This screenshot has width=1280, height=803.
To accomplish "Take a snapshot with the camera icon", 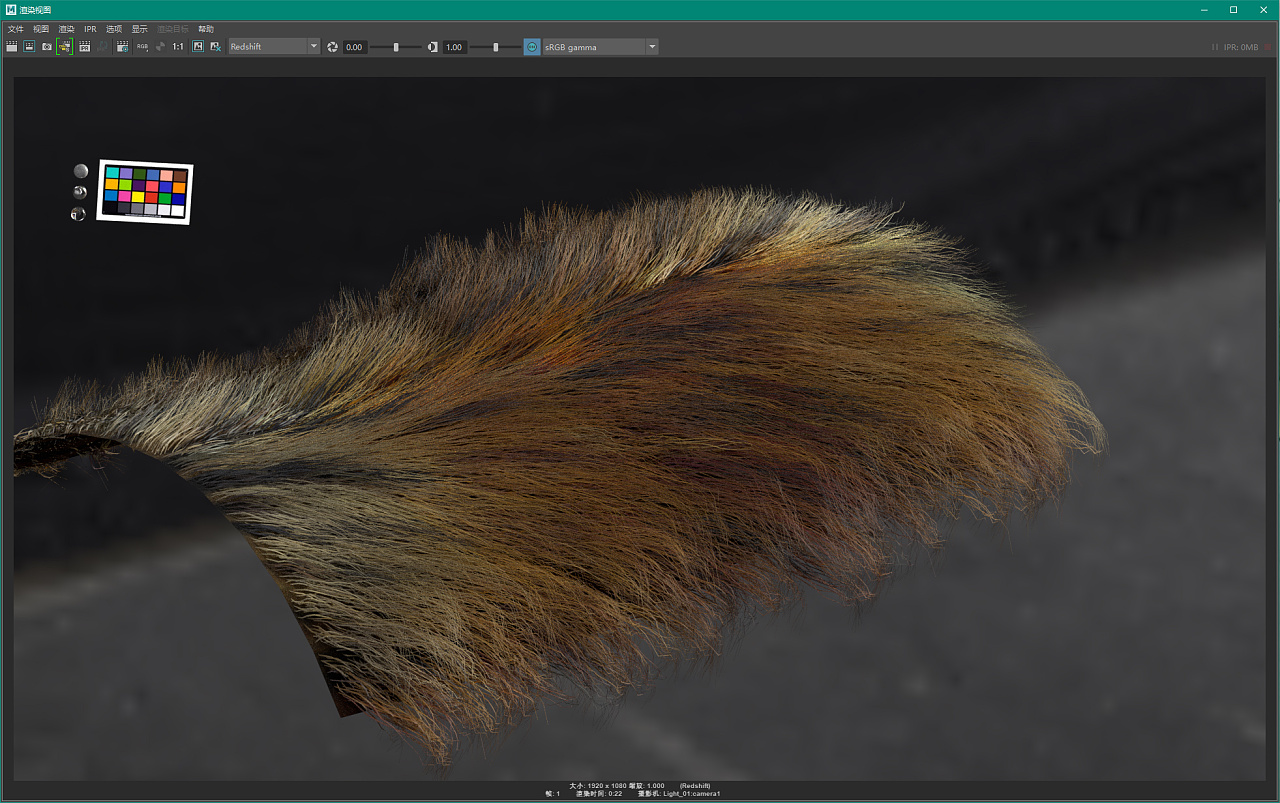I will [x=47, y=47].
